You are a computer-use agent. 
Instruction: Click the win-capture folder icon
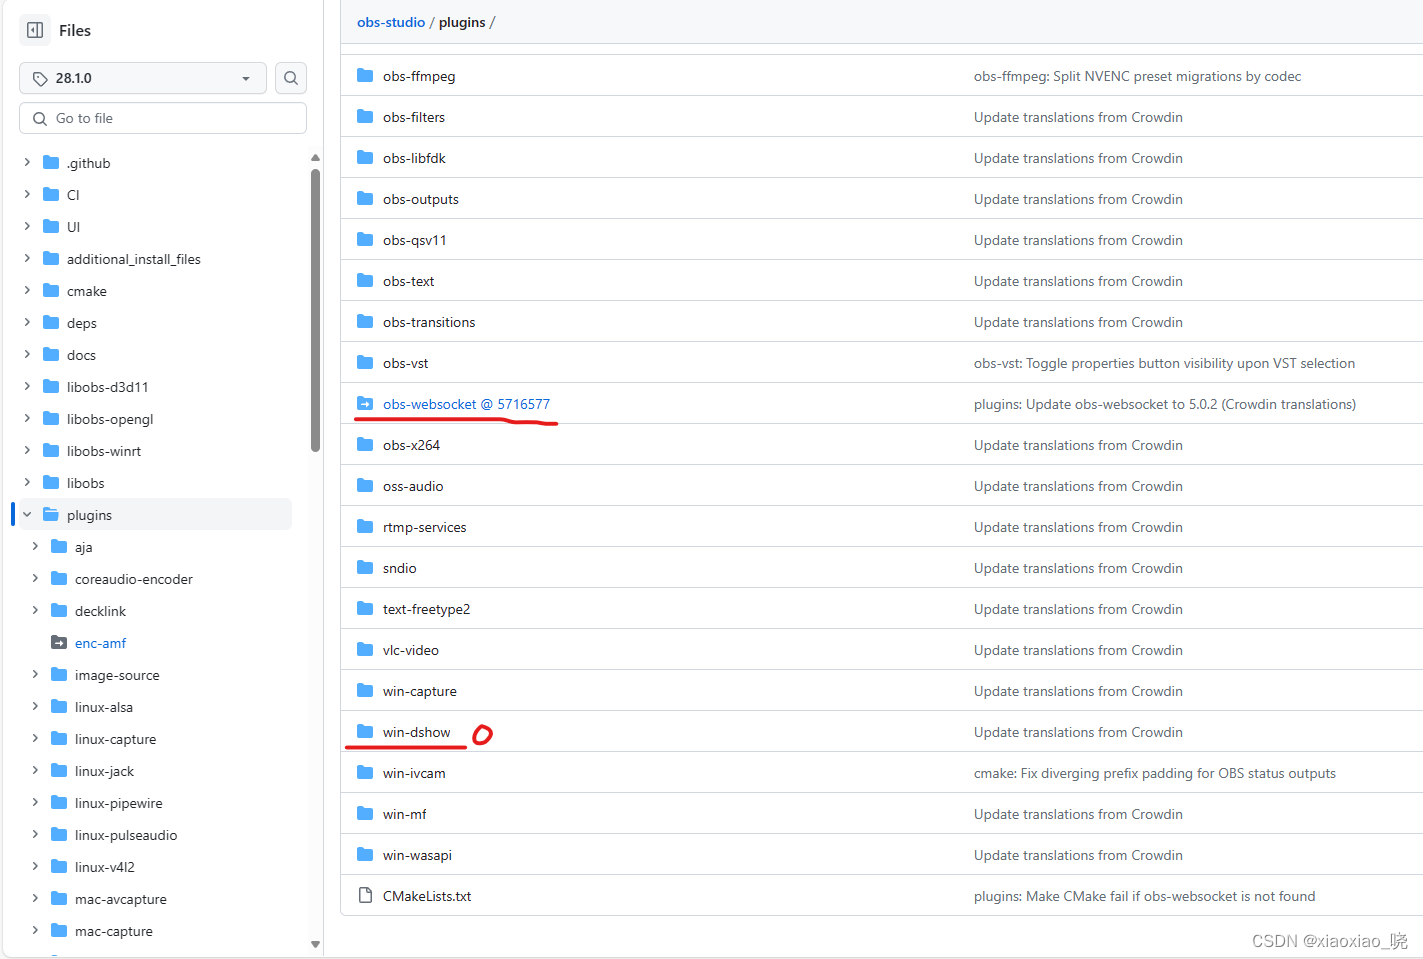pos(365,690)
